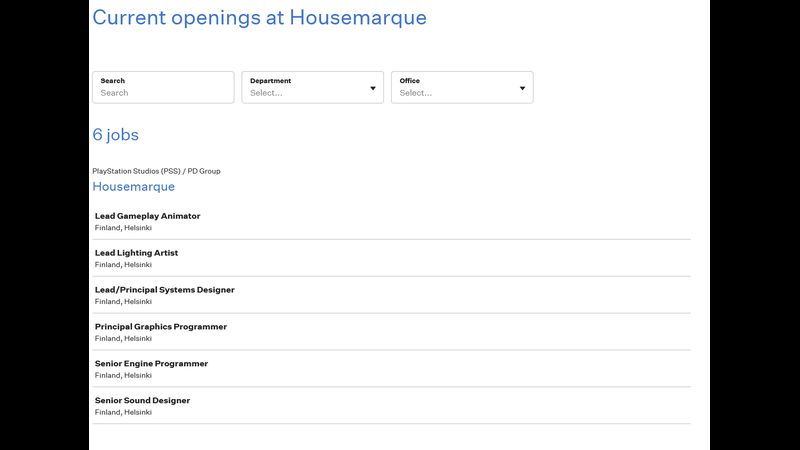Click the Office dropdown arrow icon

coord(522,88)
